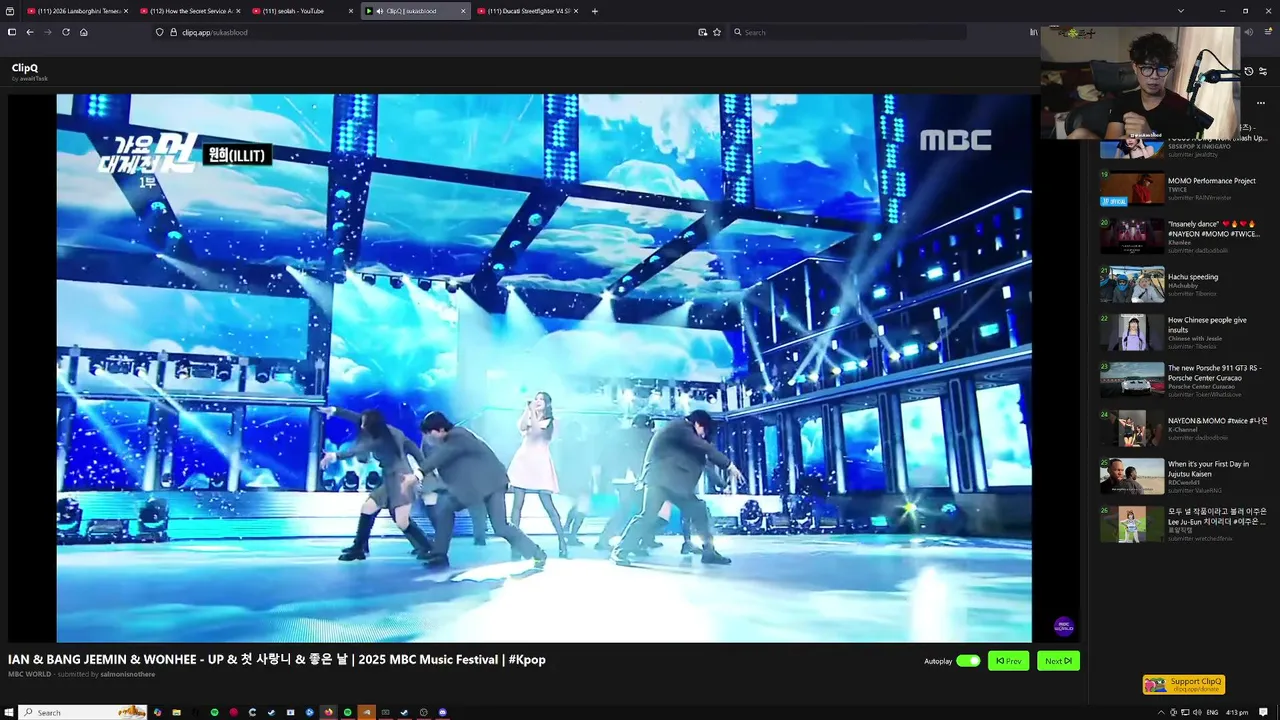Click the MBC WORLD channel badge in video

click(1064, 626)
